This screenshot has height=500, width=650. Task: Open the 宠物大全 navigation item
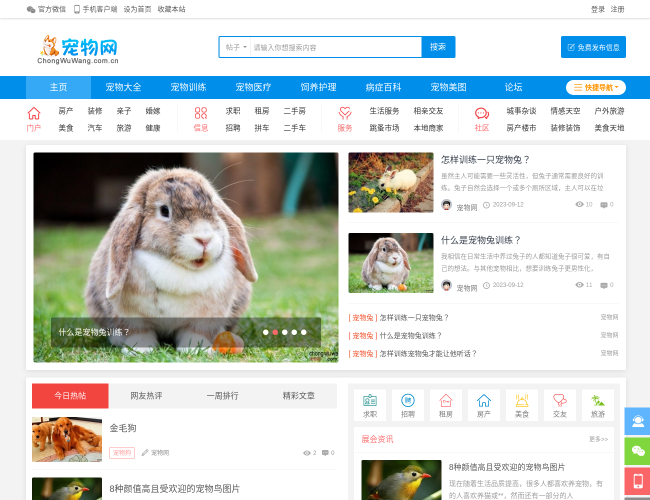point(123,87)
